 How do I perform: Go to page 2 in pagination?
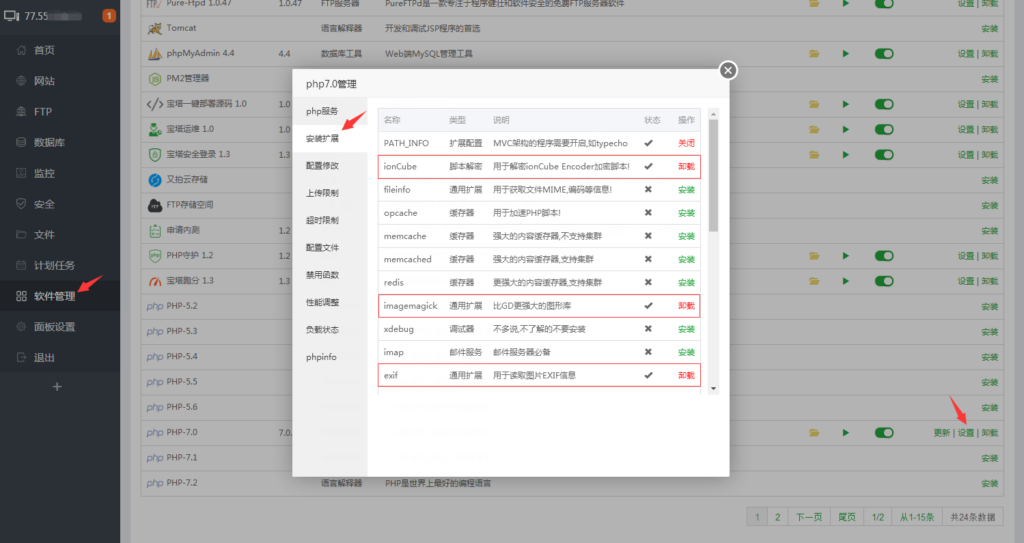(777, 517)
